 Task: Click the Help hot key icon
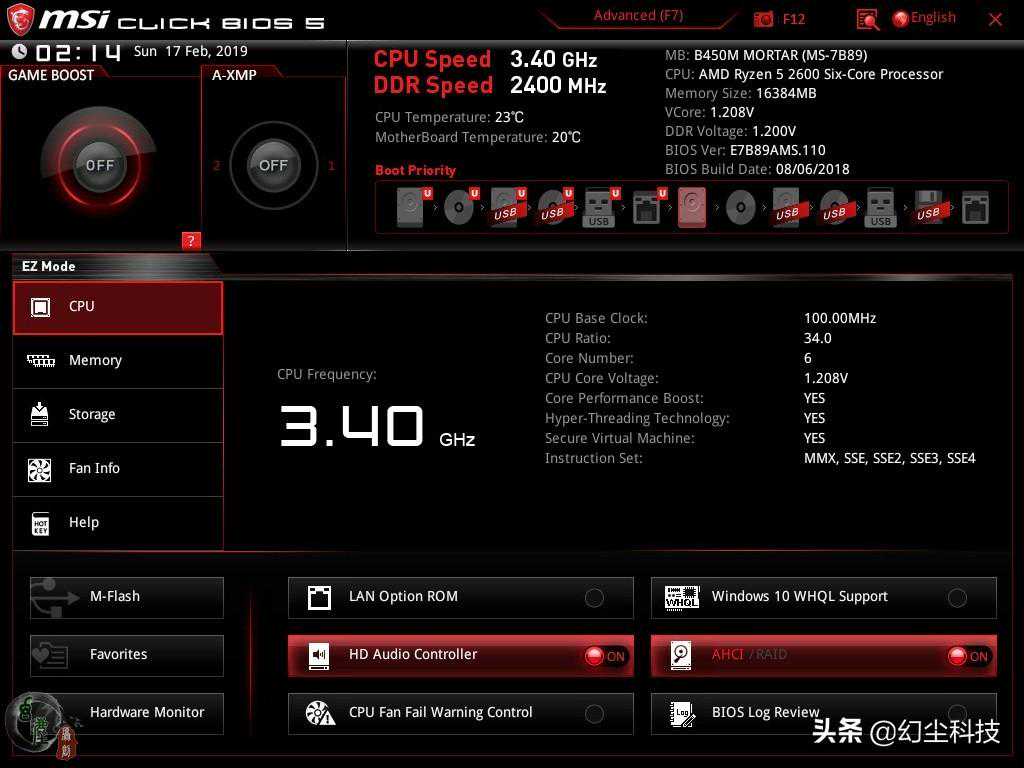click(x=40, y=523)
